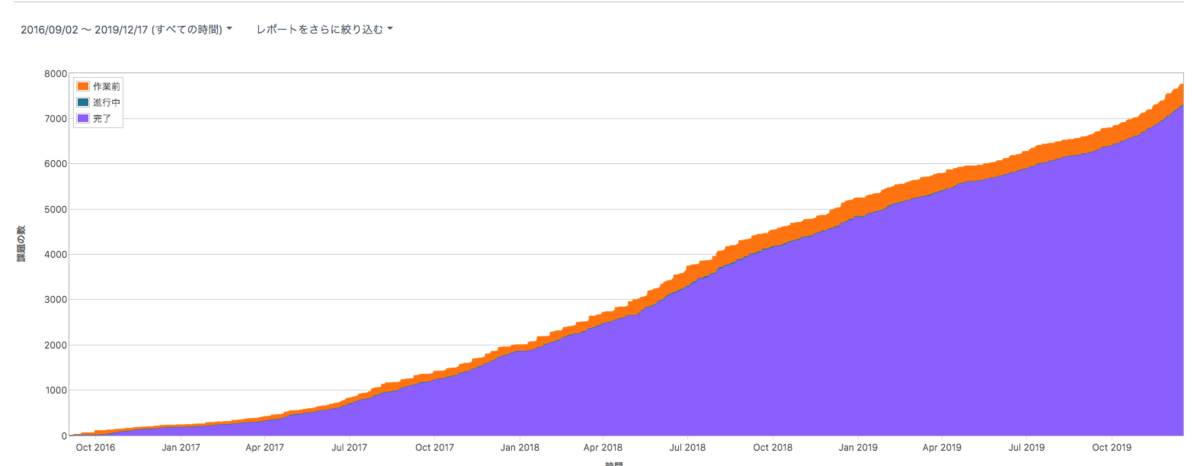Select the 作業前 legend label
This screenshot has height=466, width=1200.
(106, 87)
